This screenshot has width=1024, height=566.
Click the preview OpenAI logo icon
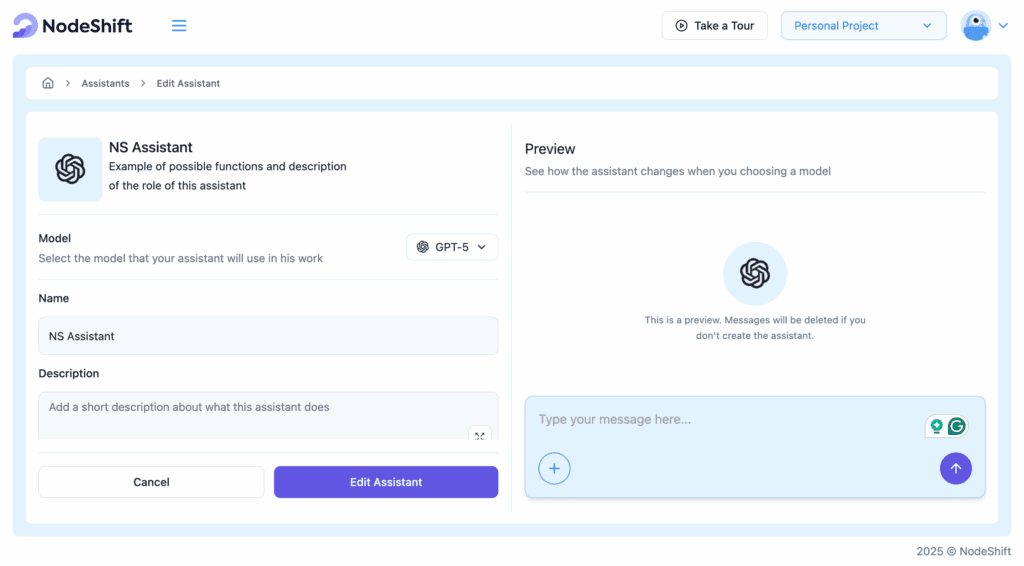754,273
